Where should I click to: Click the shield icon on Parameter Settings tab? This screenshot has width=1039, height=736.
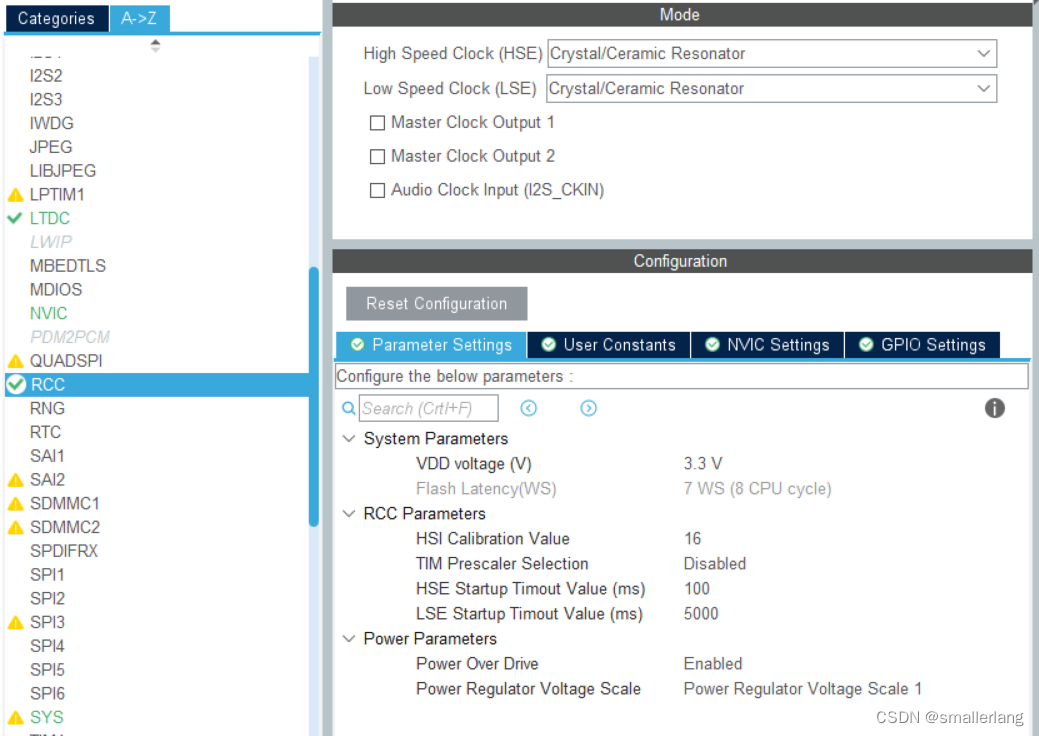pos(357,344)
